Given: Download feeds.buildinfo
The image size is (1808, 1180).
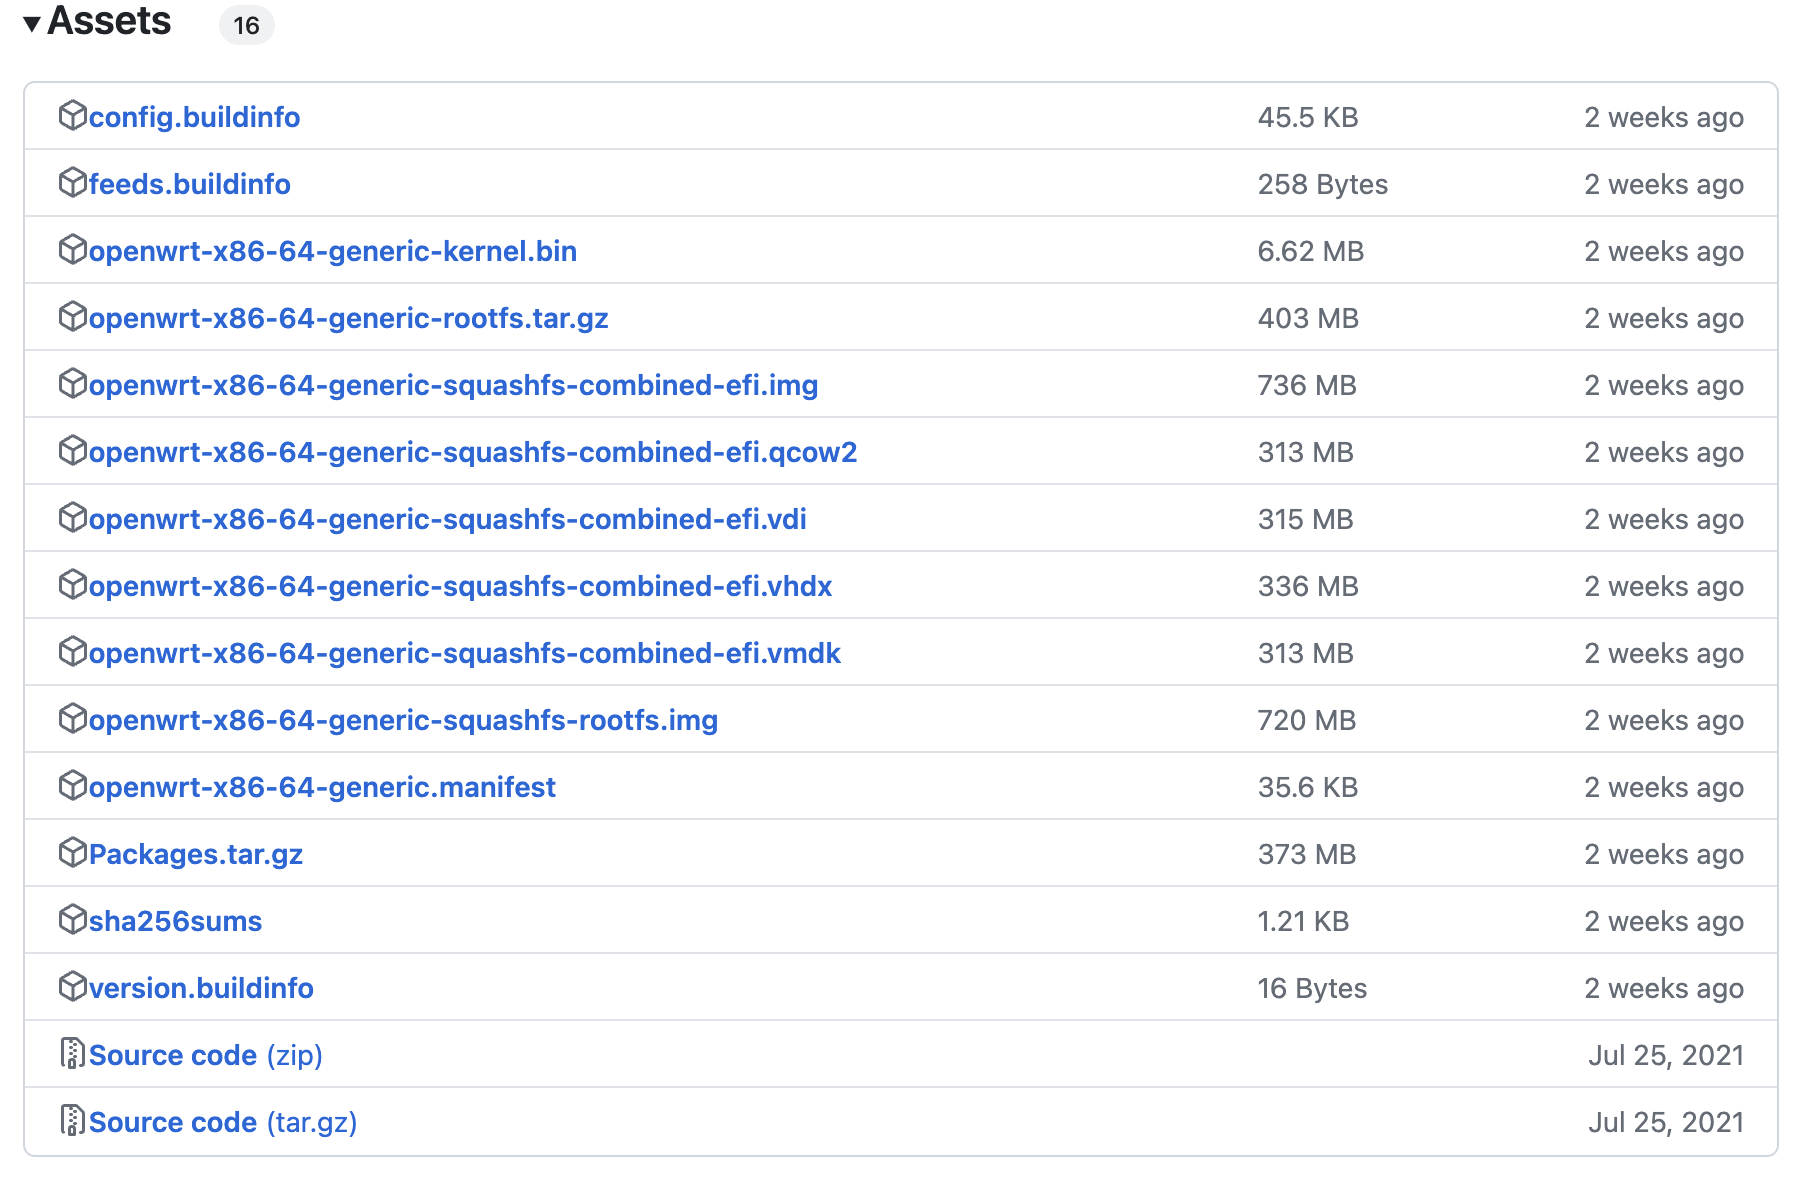Looking at the screenshot, I should pyautogui.click(x=189, y=184).
